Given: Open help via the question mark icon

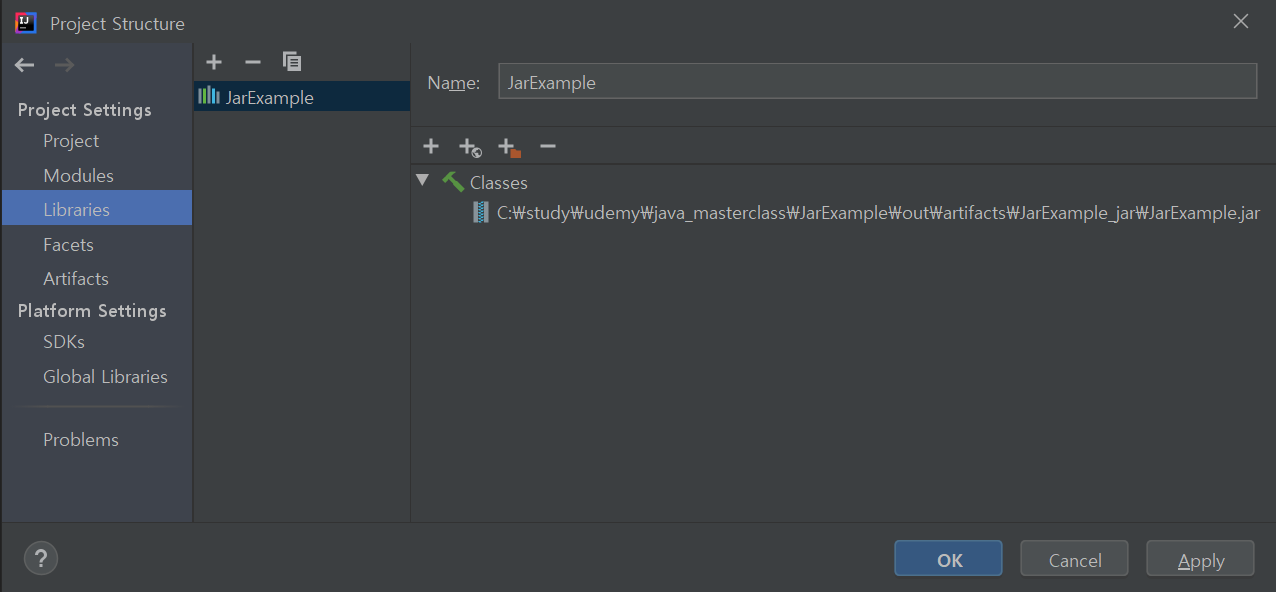Looking at the screenshot, I should (x=40, y=558).
